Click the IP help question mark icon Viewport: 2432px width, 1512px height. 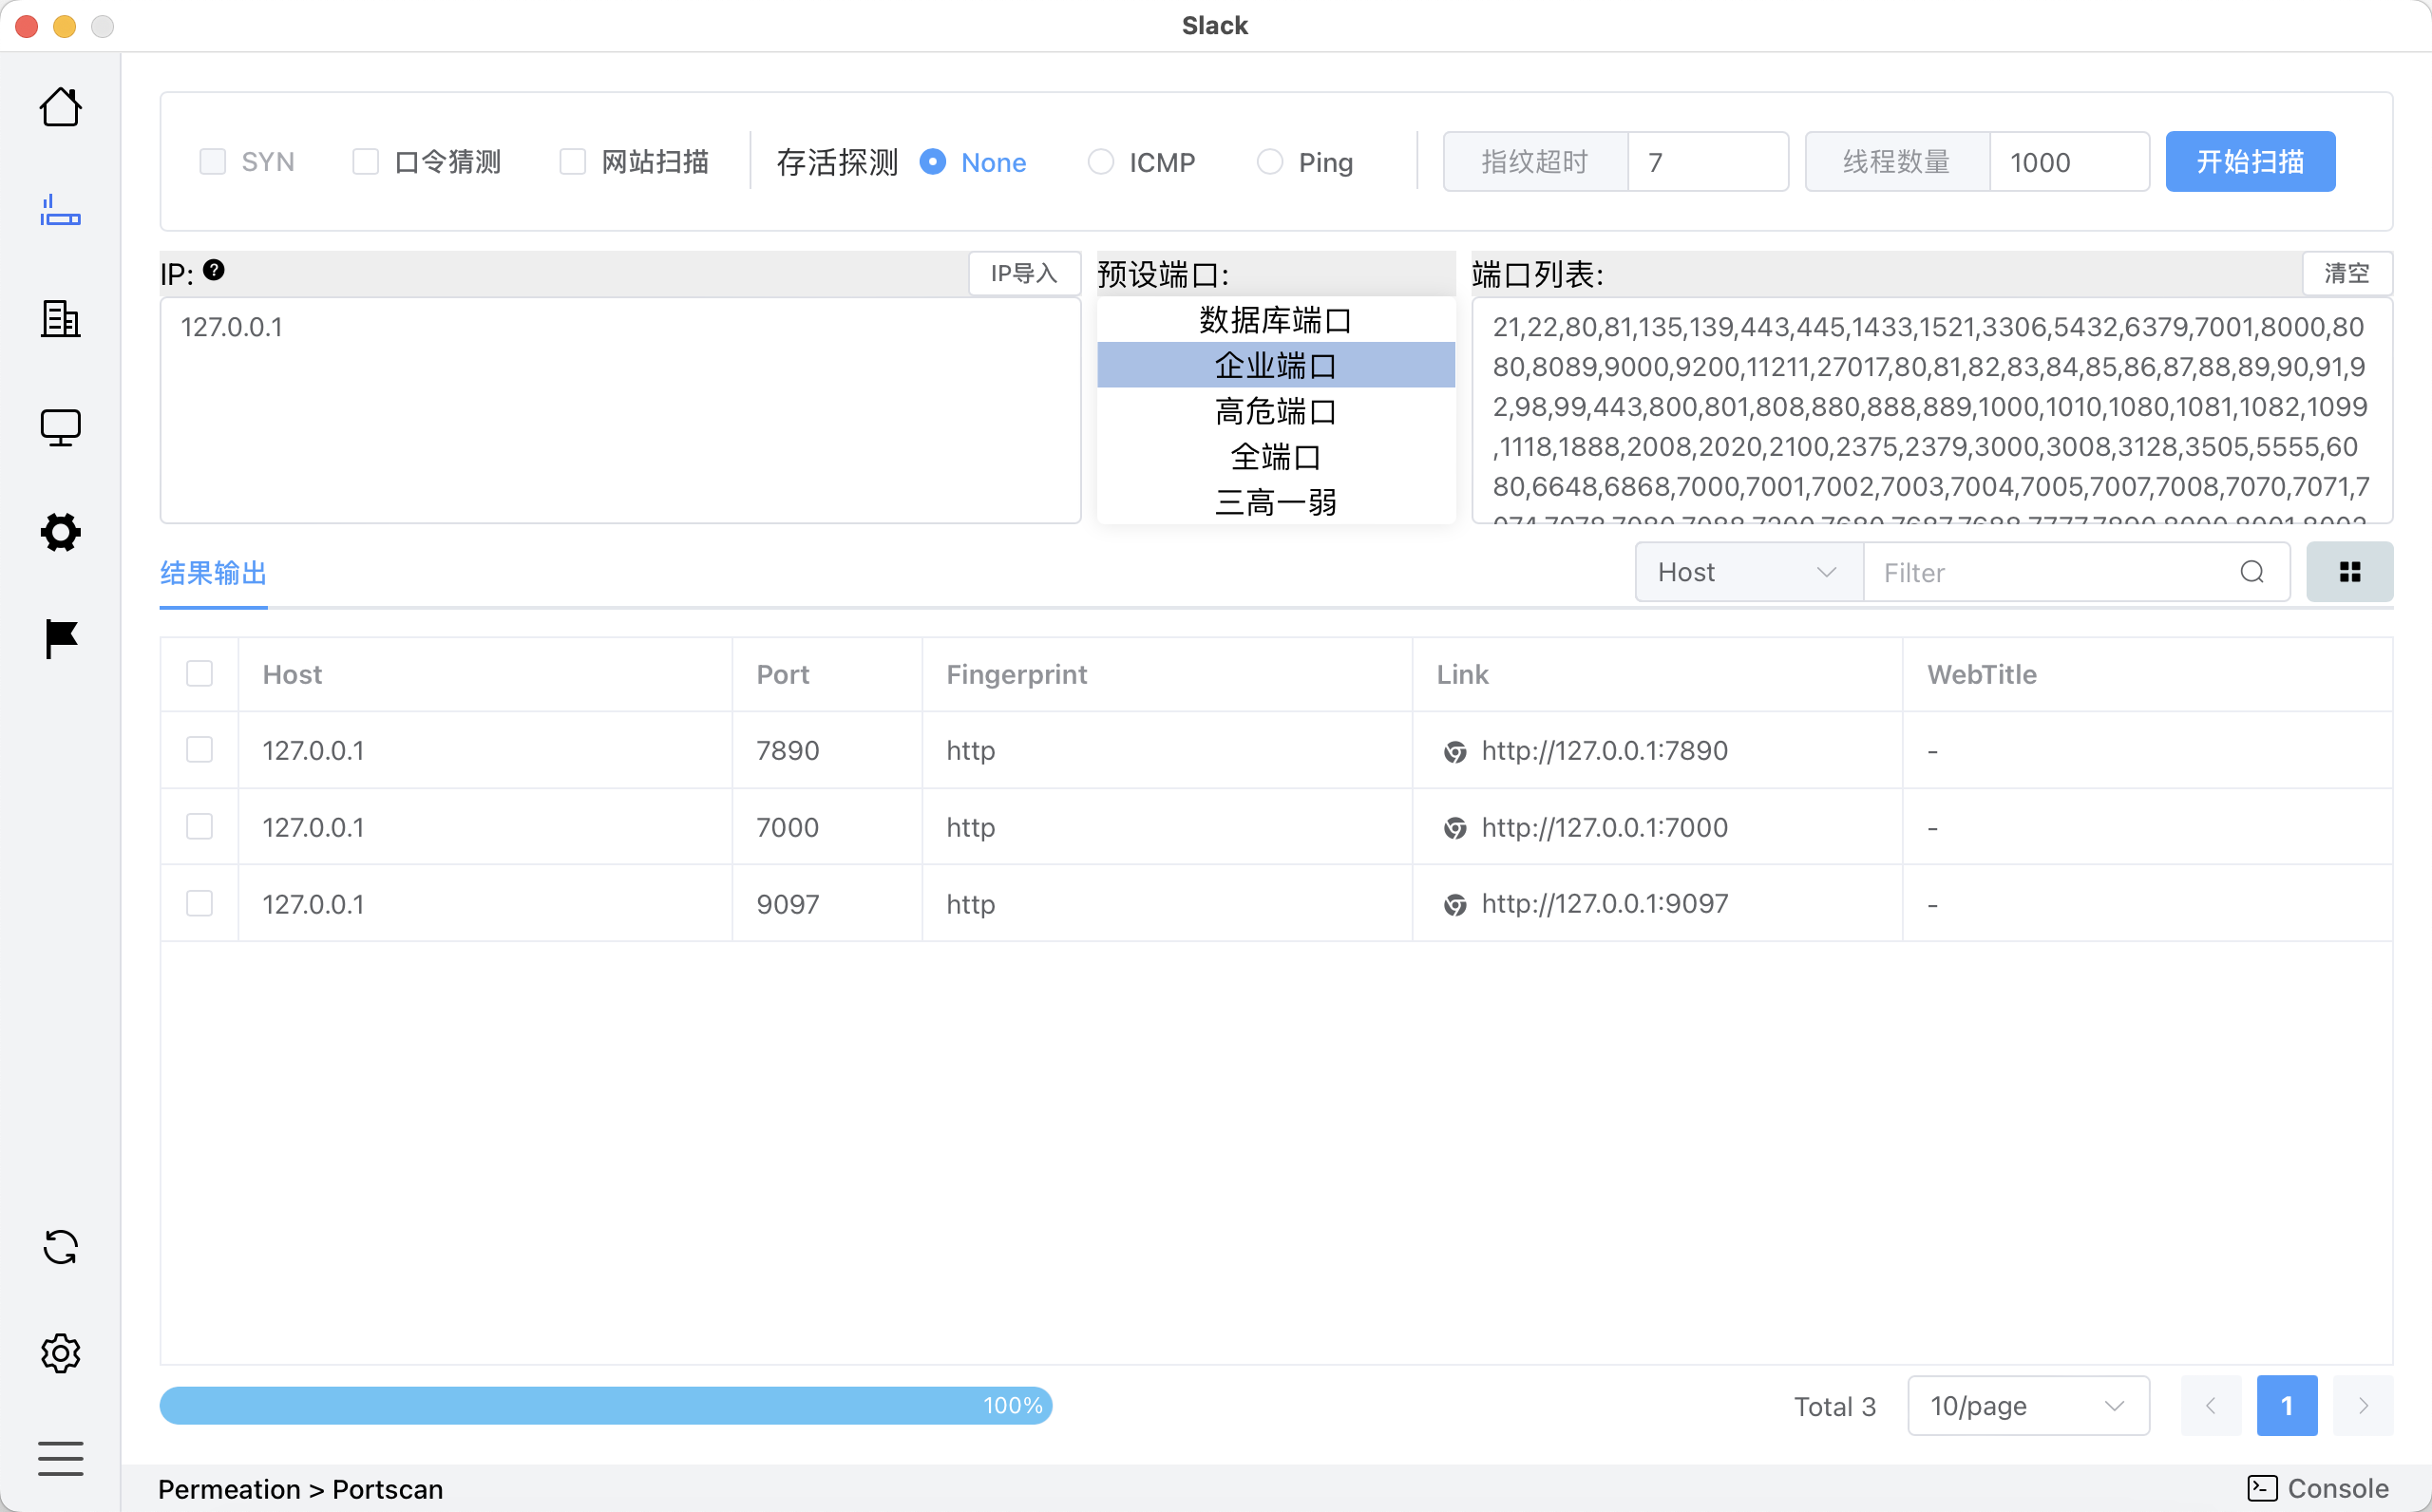click(214, 270)
